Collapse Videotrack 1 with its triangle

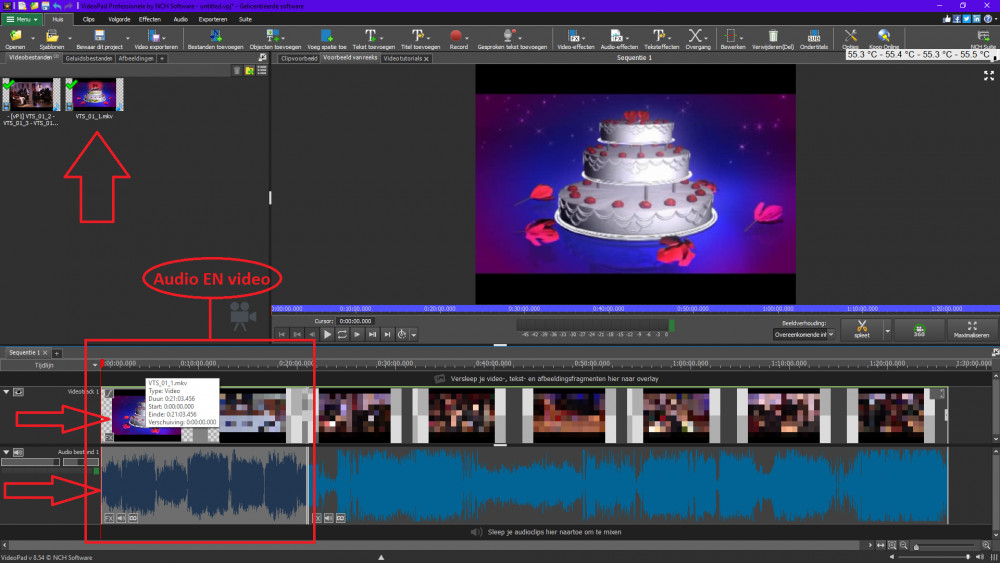pyautogui.click(x=6, y=392)
